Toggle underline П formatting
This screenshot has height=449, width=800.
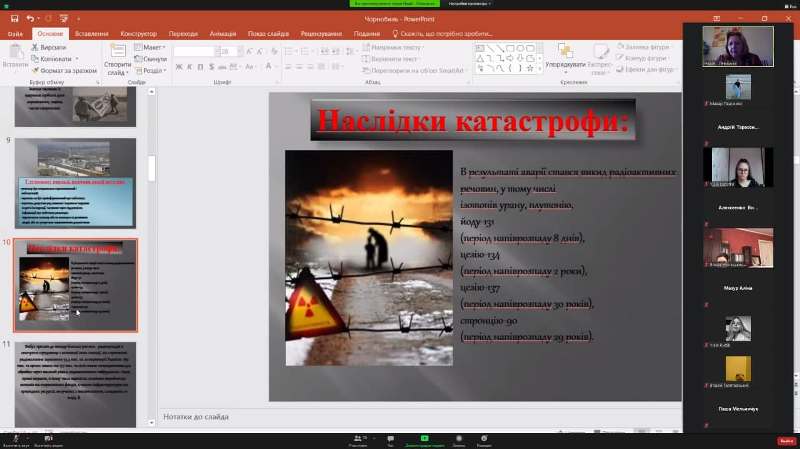tap(201, 67)
